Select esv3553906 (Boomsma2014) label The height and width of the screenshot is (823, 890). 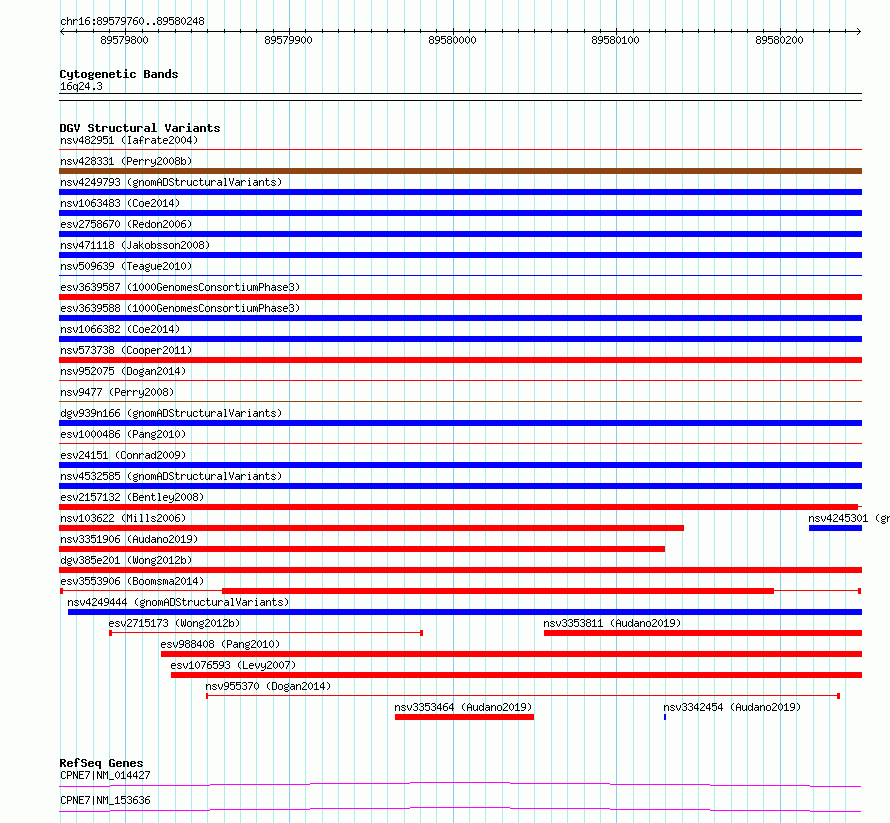coord(132,581)
